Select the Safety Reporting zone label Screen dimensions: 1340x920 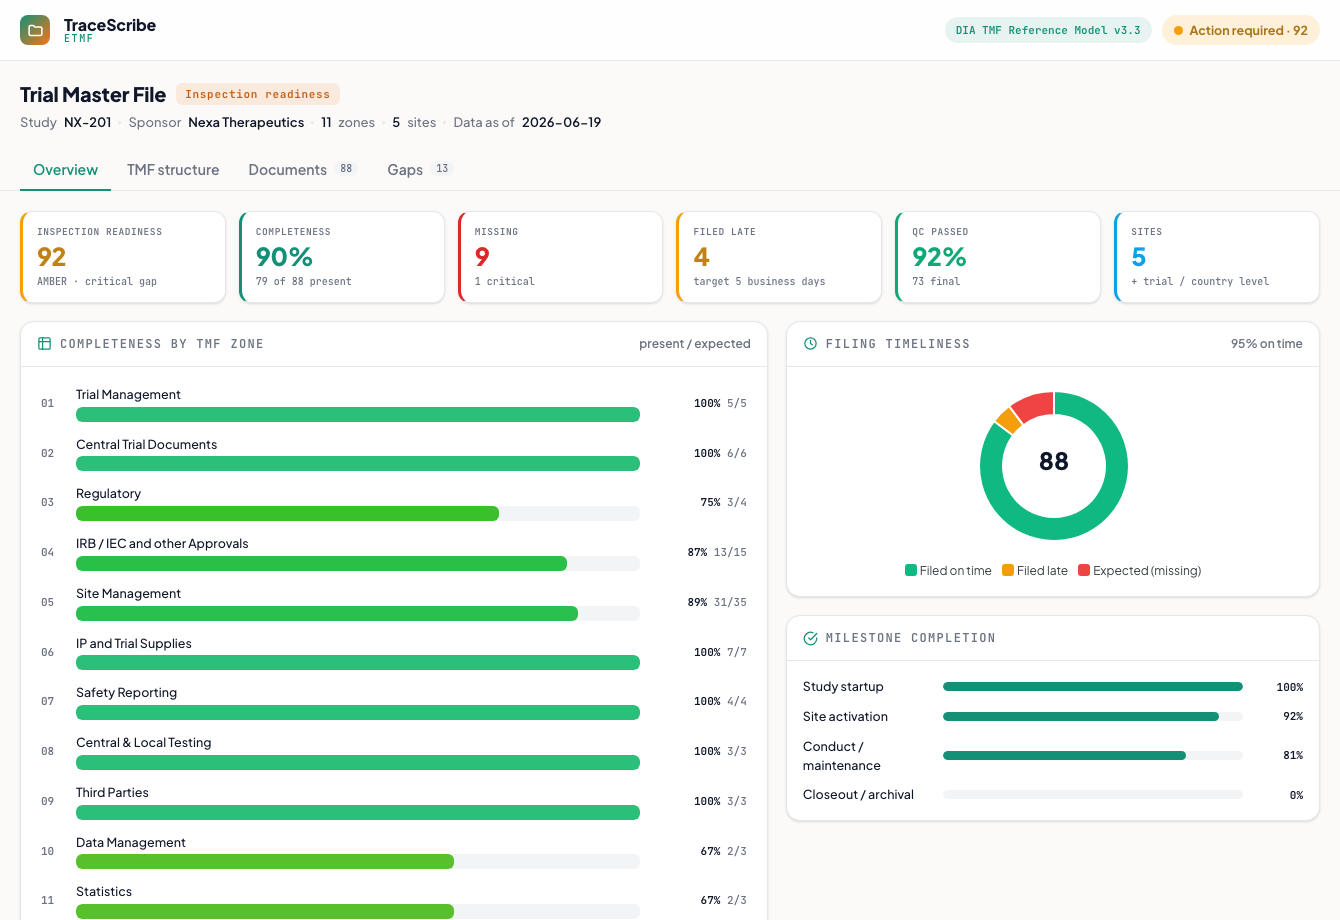pyautogui.click(x=126, y=693)
